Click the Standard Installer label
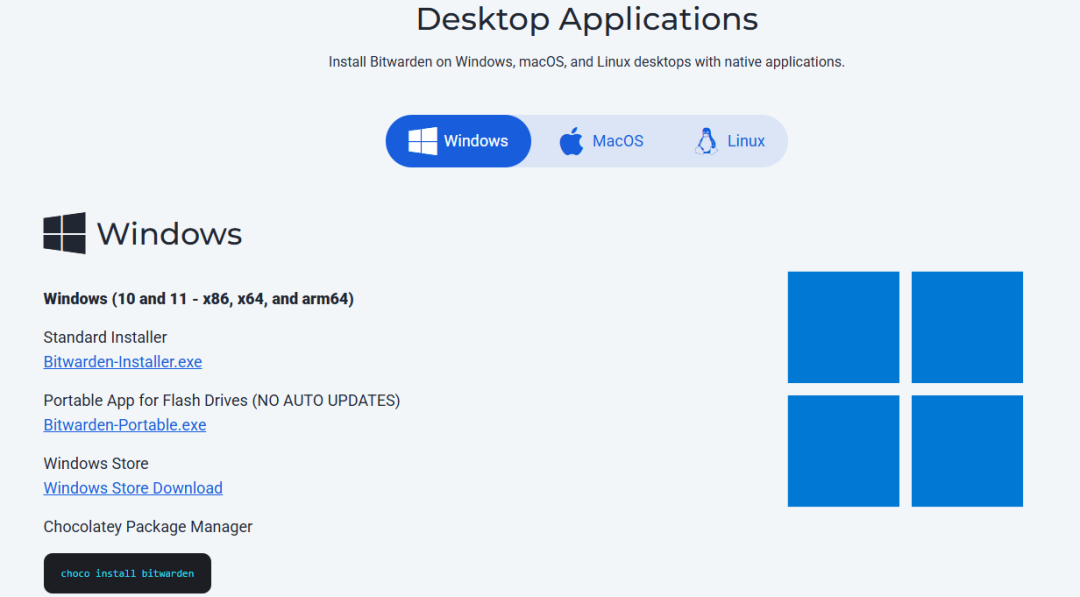1080x597 pixels. pyautogui.click(x=105, y=338)
